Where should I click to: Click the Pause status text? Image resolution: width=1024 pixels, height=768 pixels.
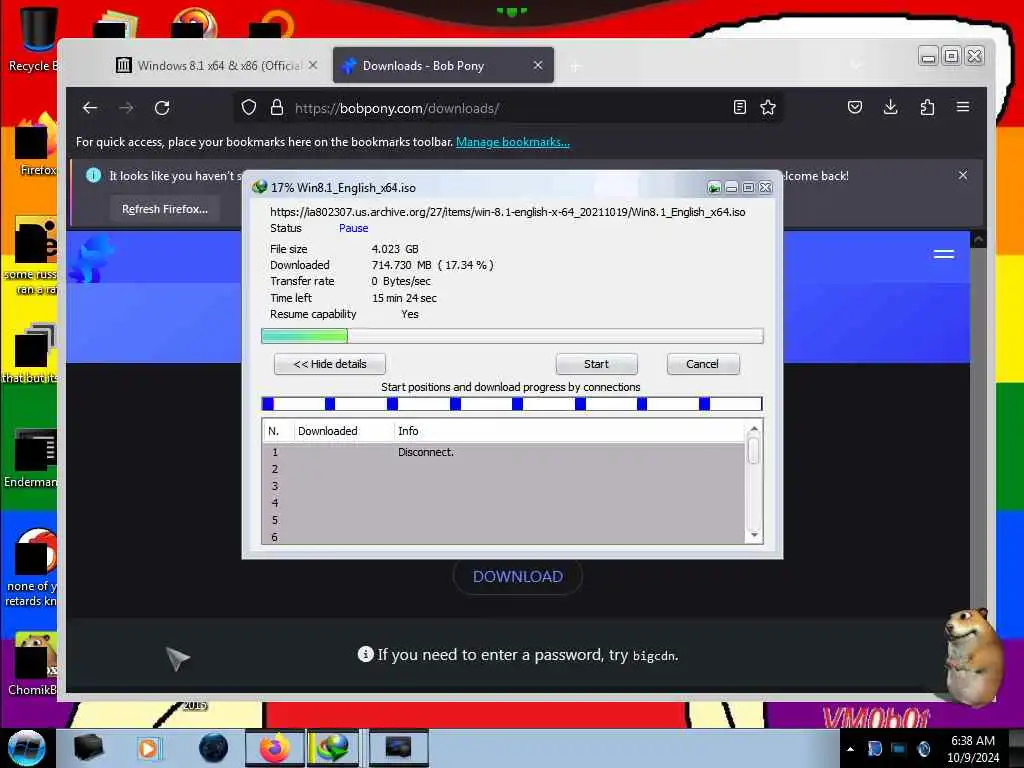(x=353, y=228)
